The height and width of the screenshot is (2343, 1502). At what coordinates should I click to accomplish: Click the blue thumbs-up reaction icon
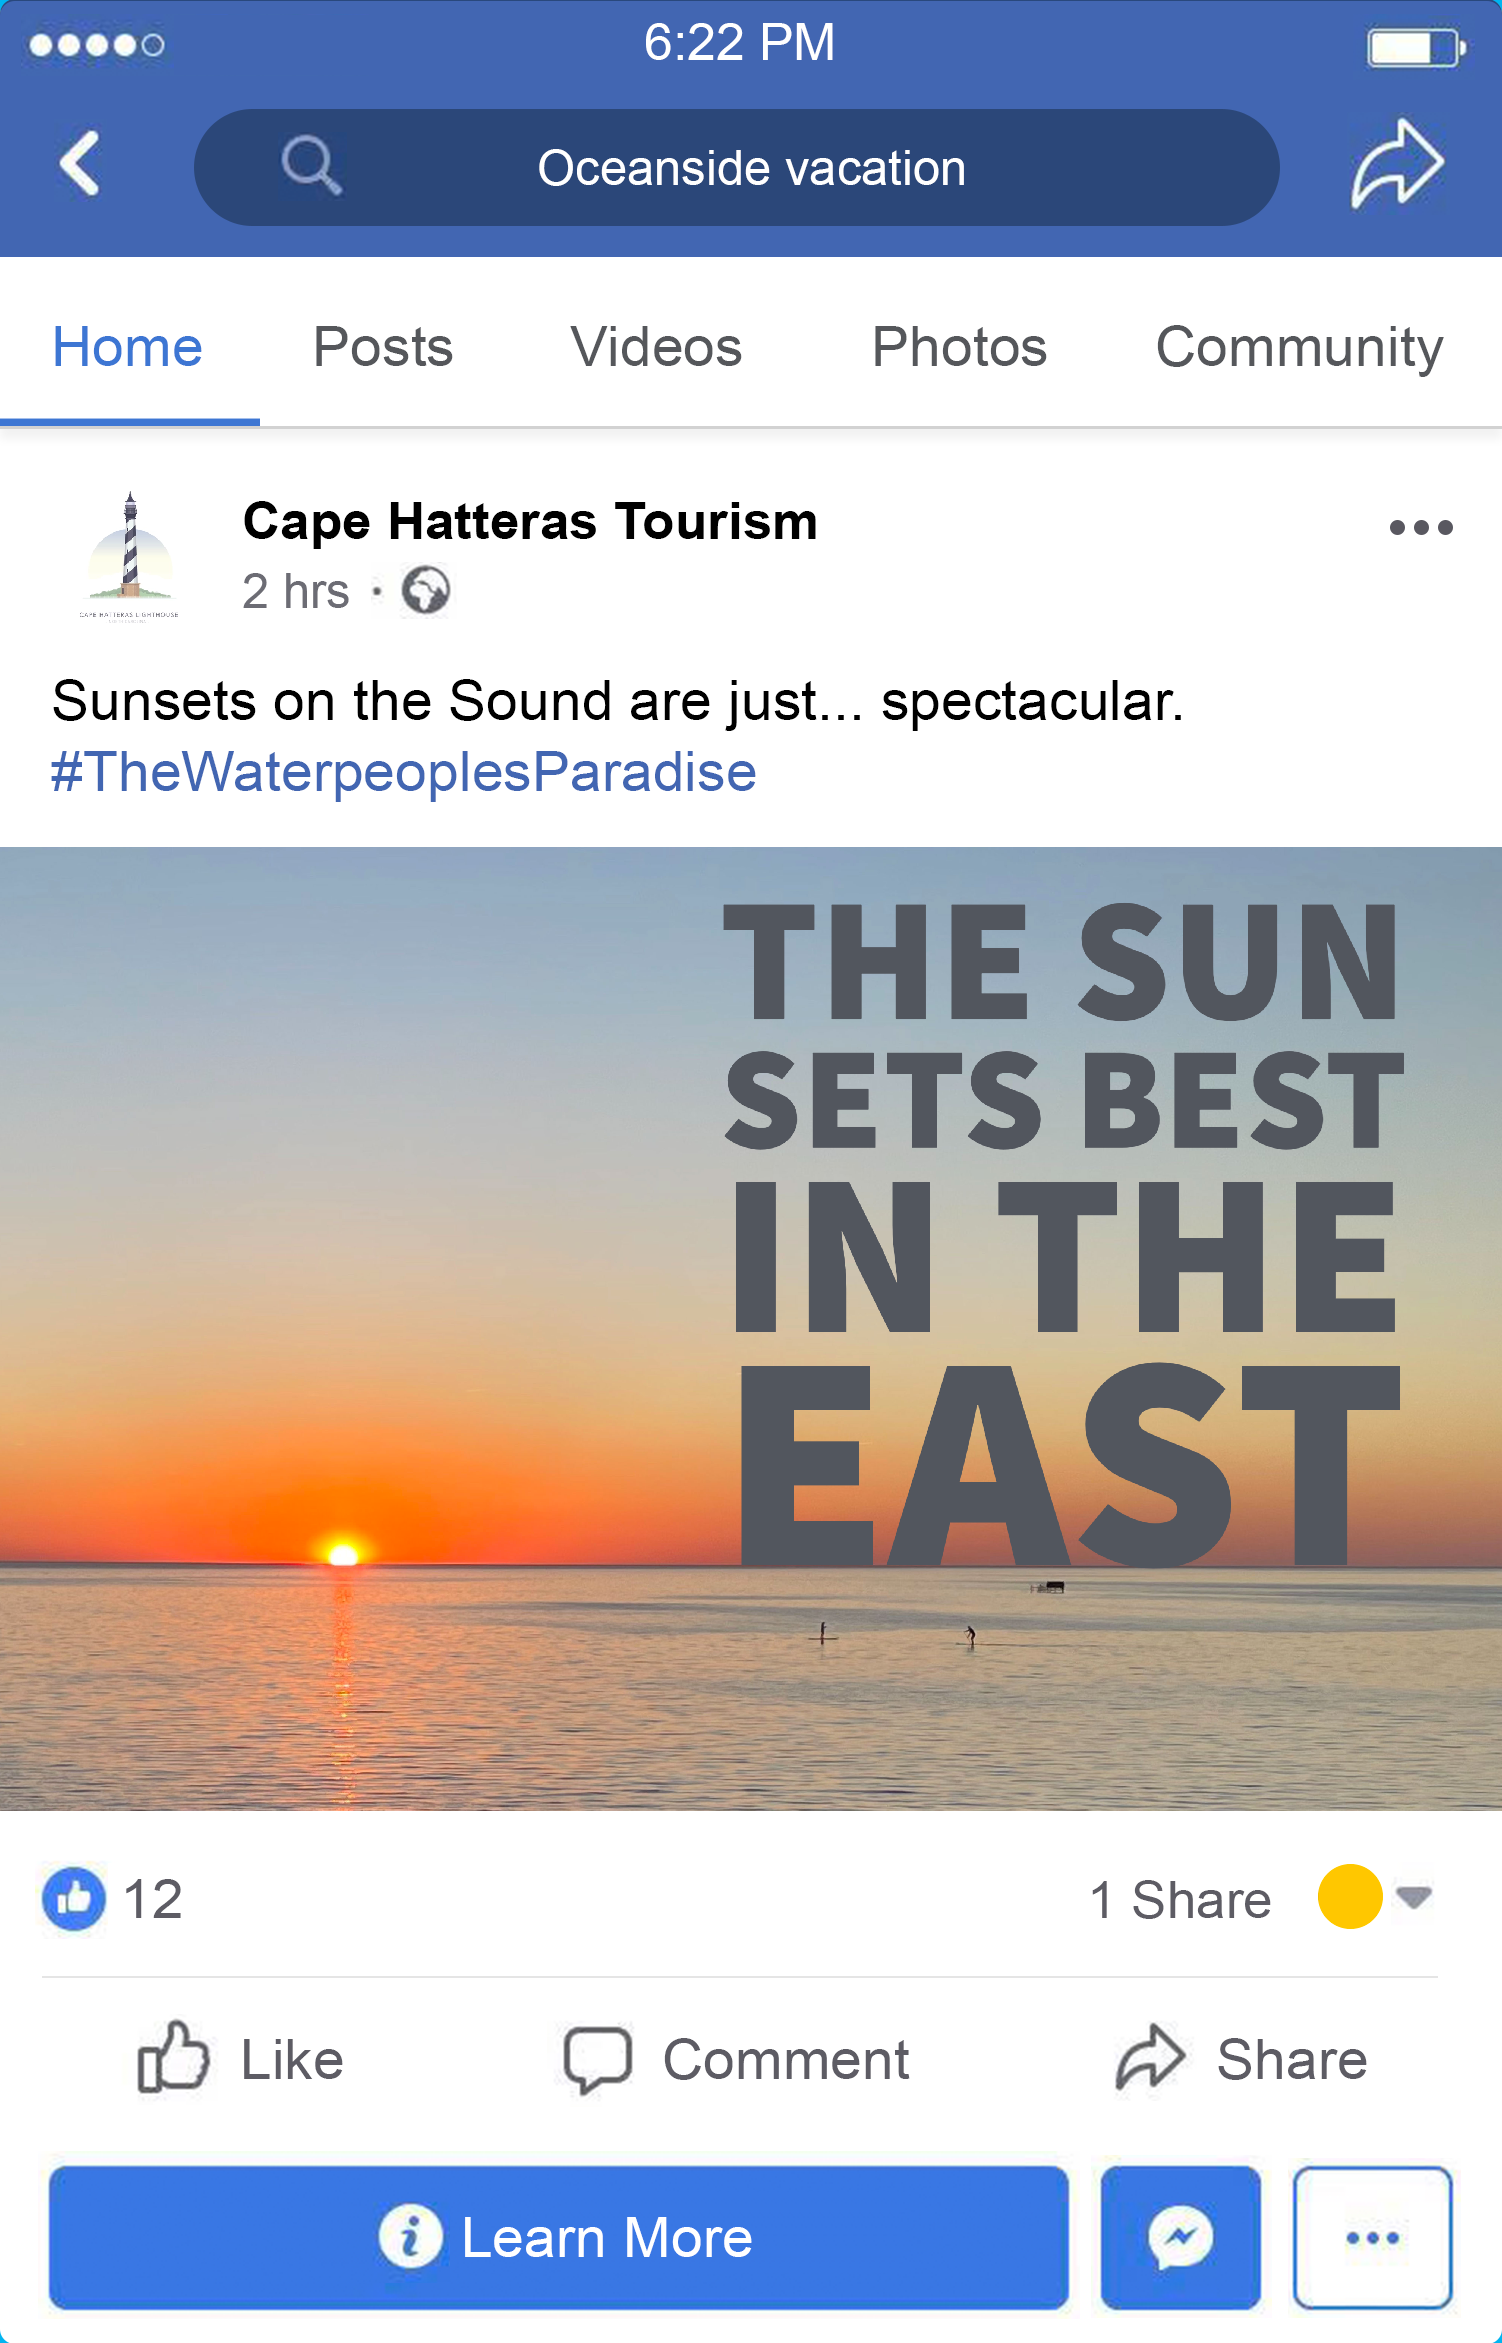[74, 1898]
